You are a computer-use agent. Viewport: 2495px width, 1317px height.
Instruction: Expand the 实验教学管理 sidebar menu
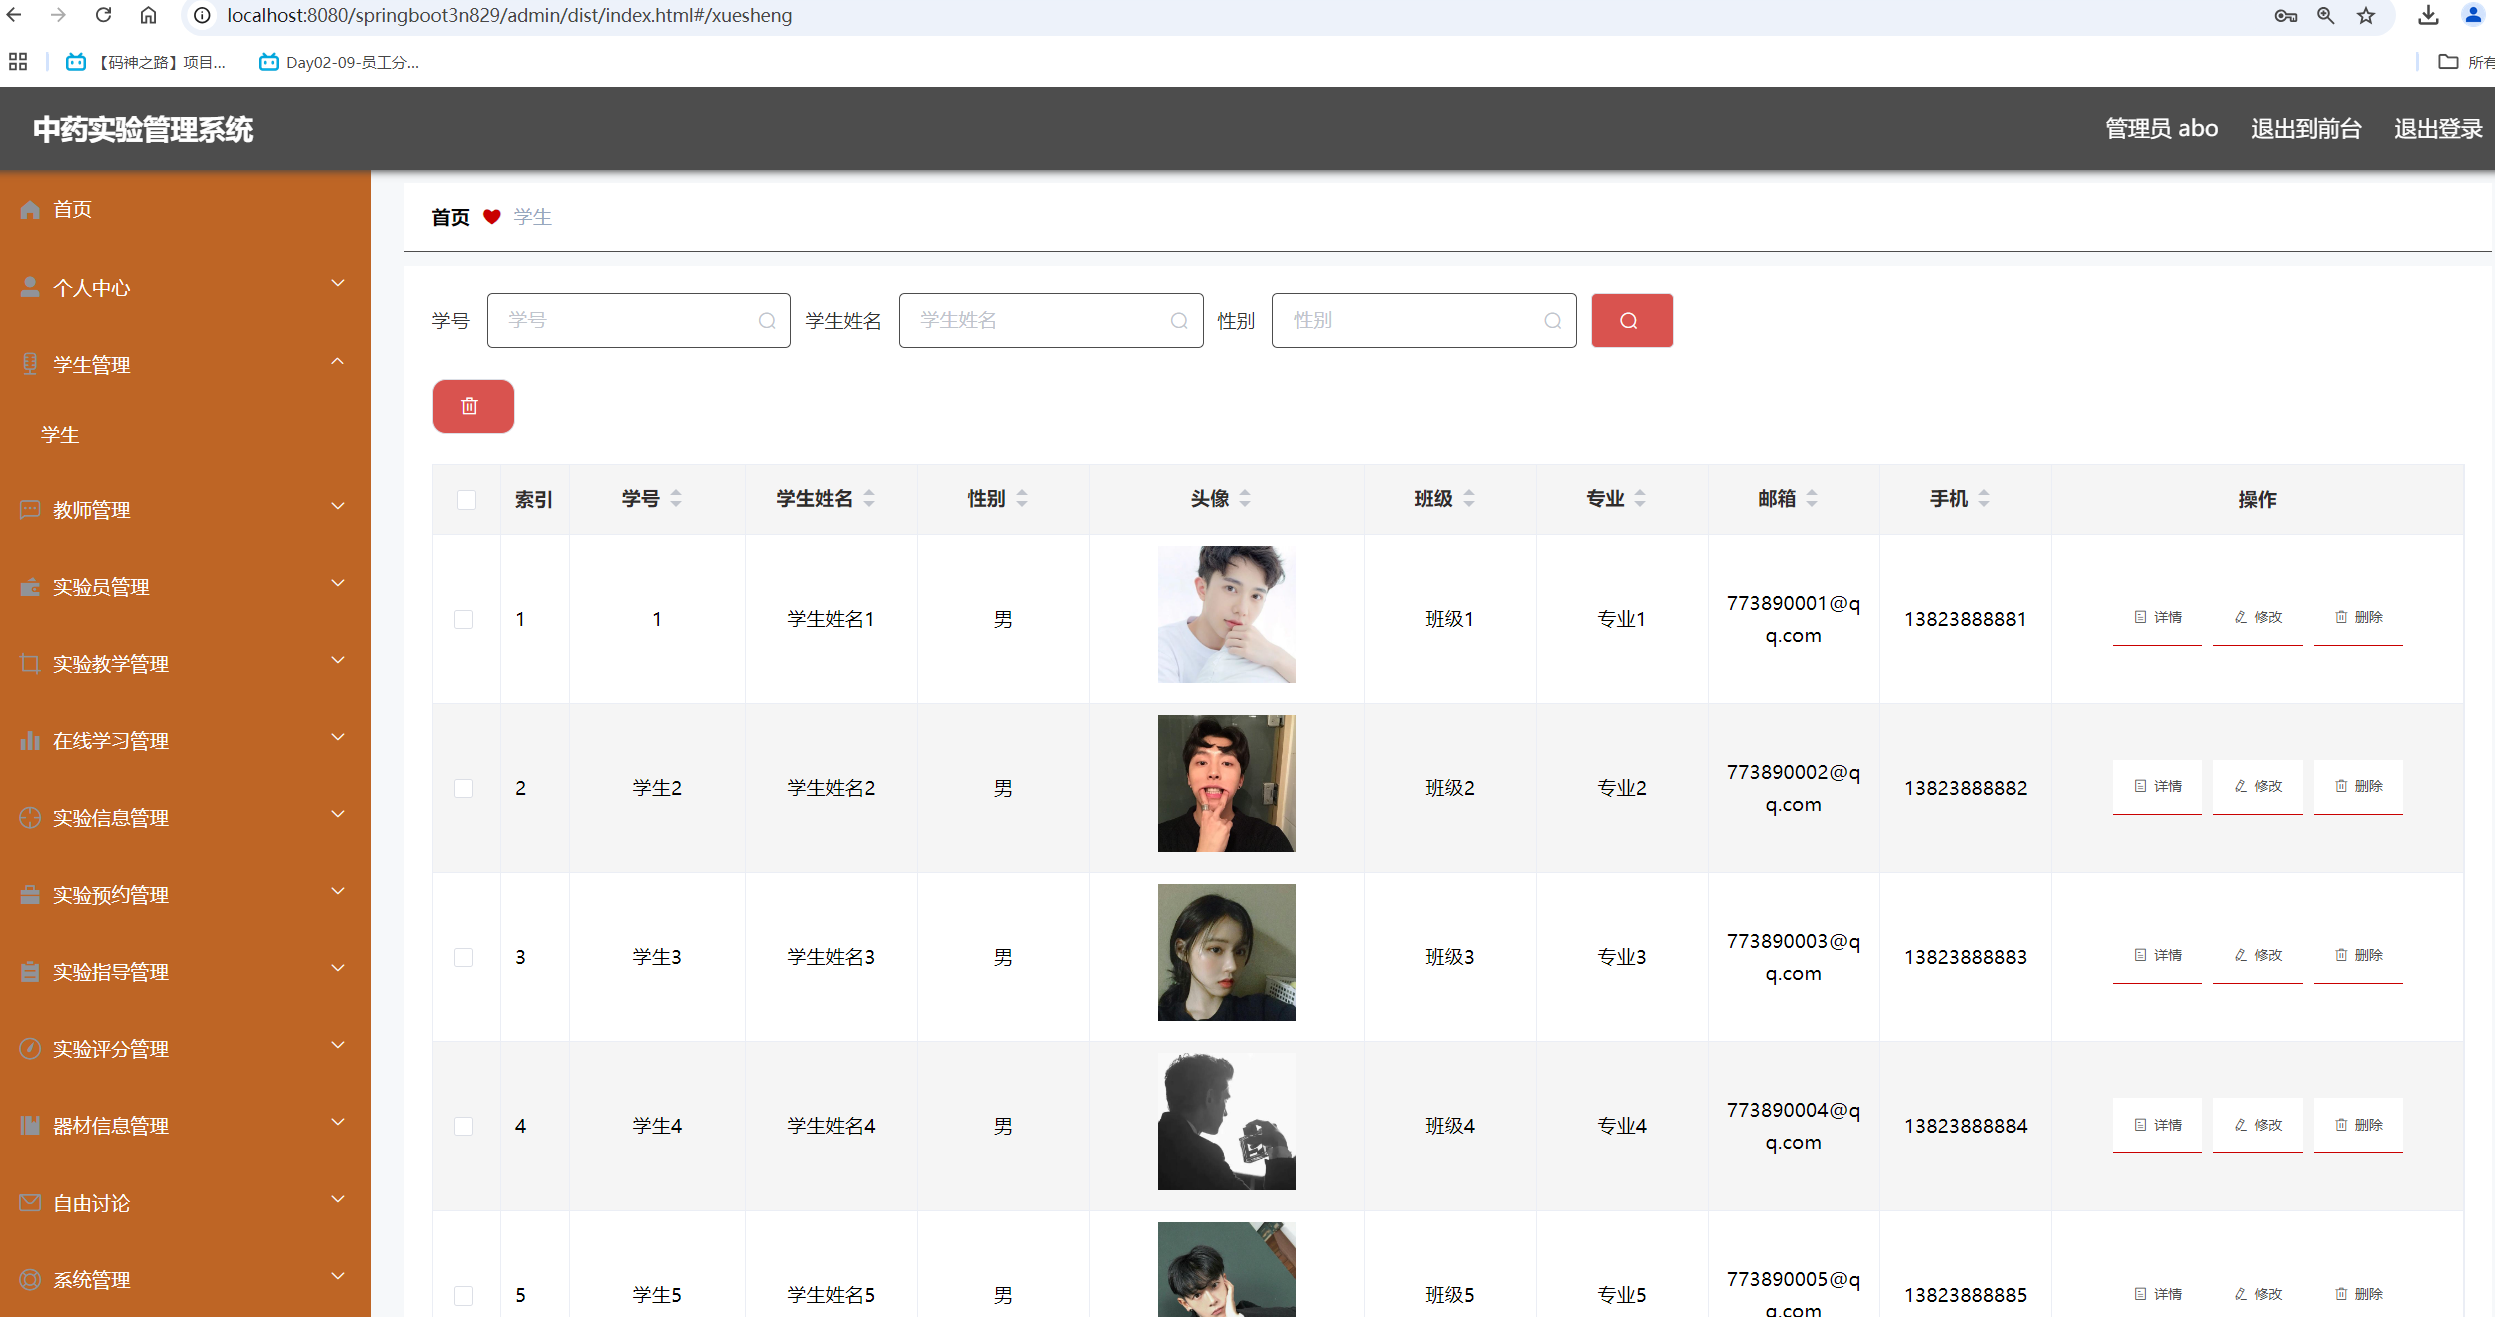coord(185,664)
